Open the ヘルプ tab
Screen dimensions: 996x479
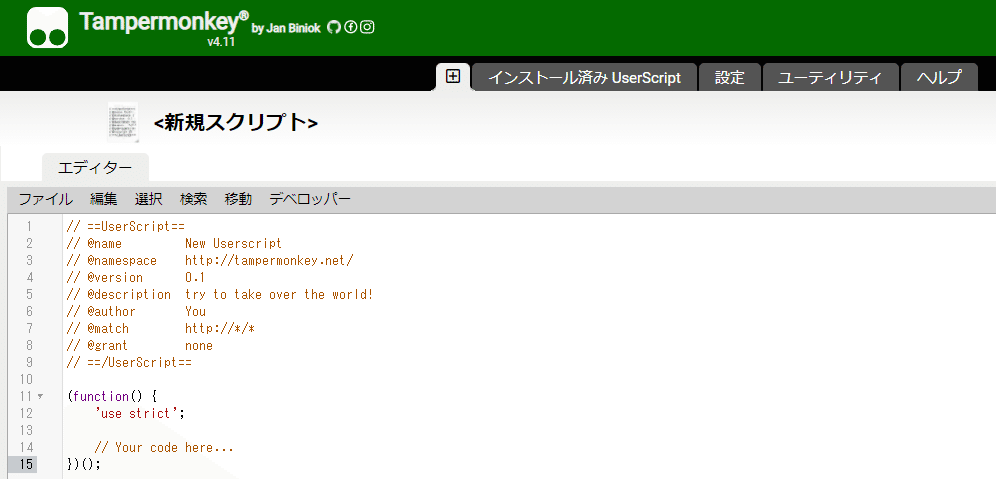939,78
